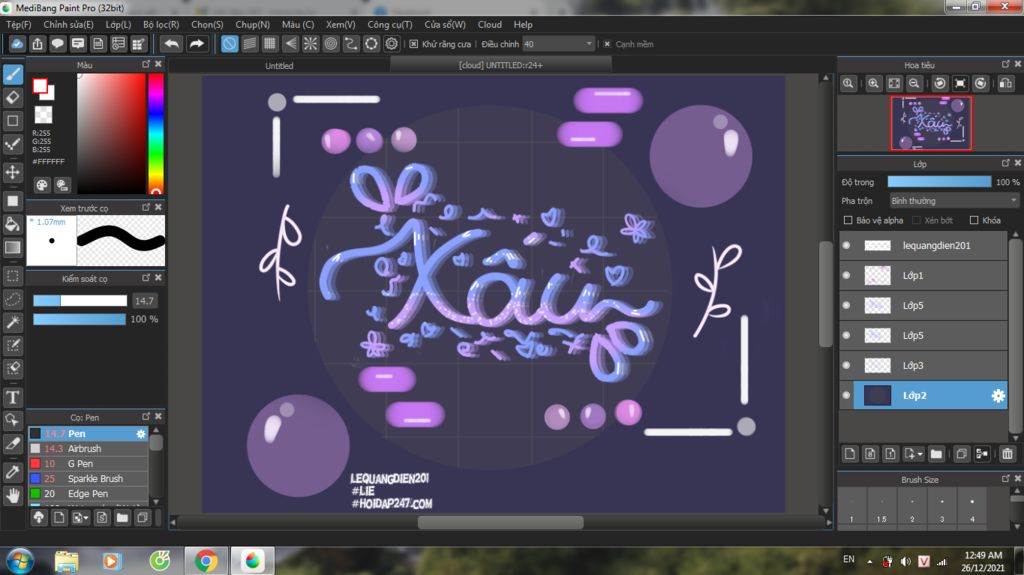Select the Lớp1 layer
The image size is (1024, 575).
click(931, 276)
